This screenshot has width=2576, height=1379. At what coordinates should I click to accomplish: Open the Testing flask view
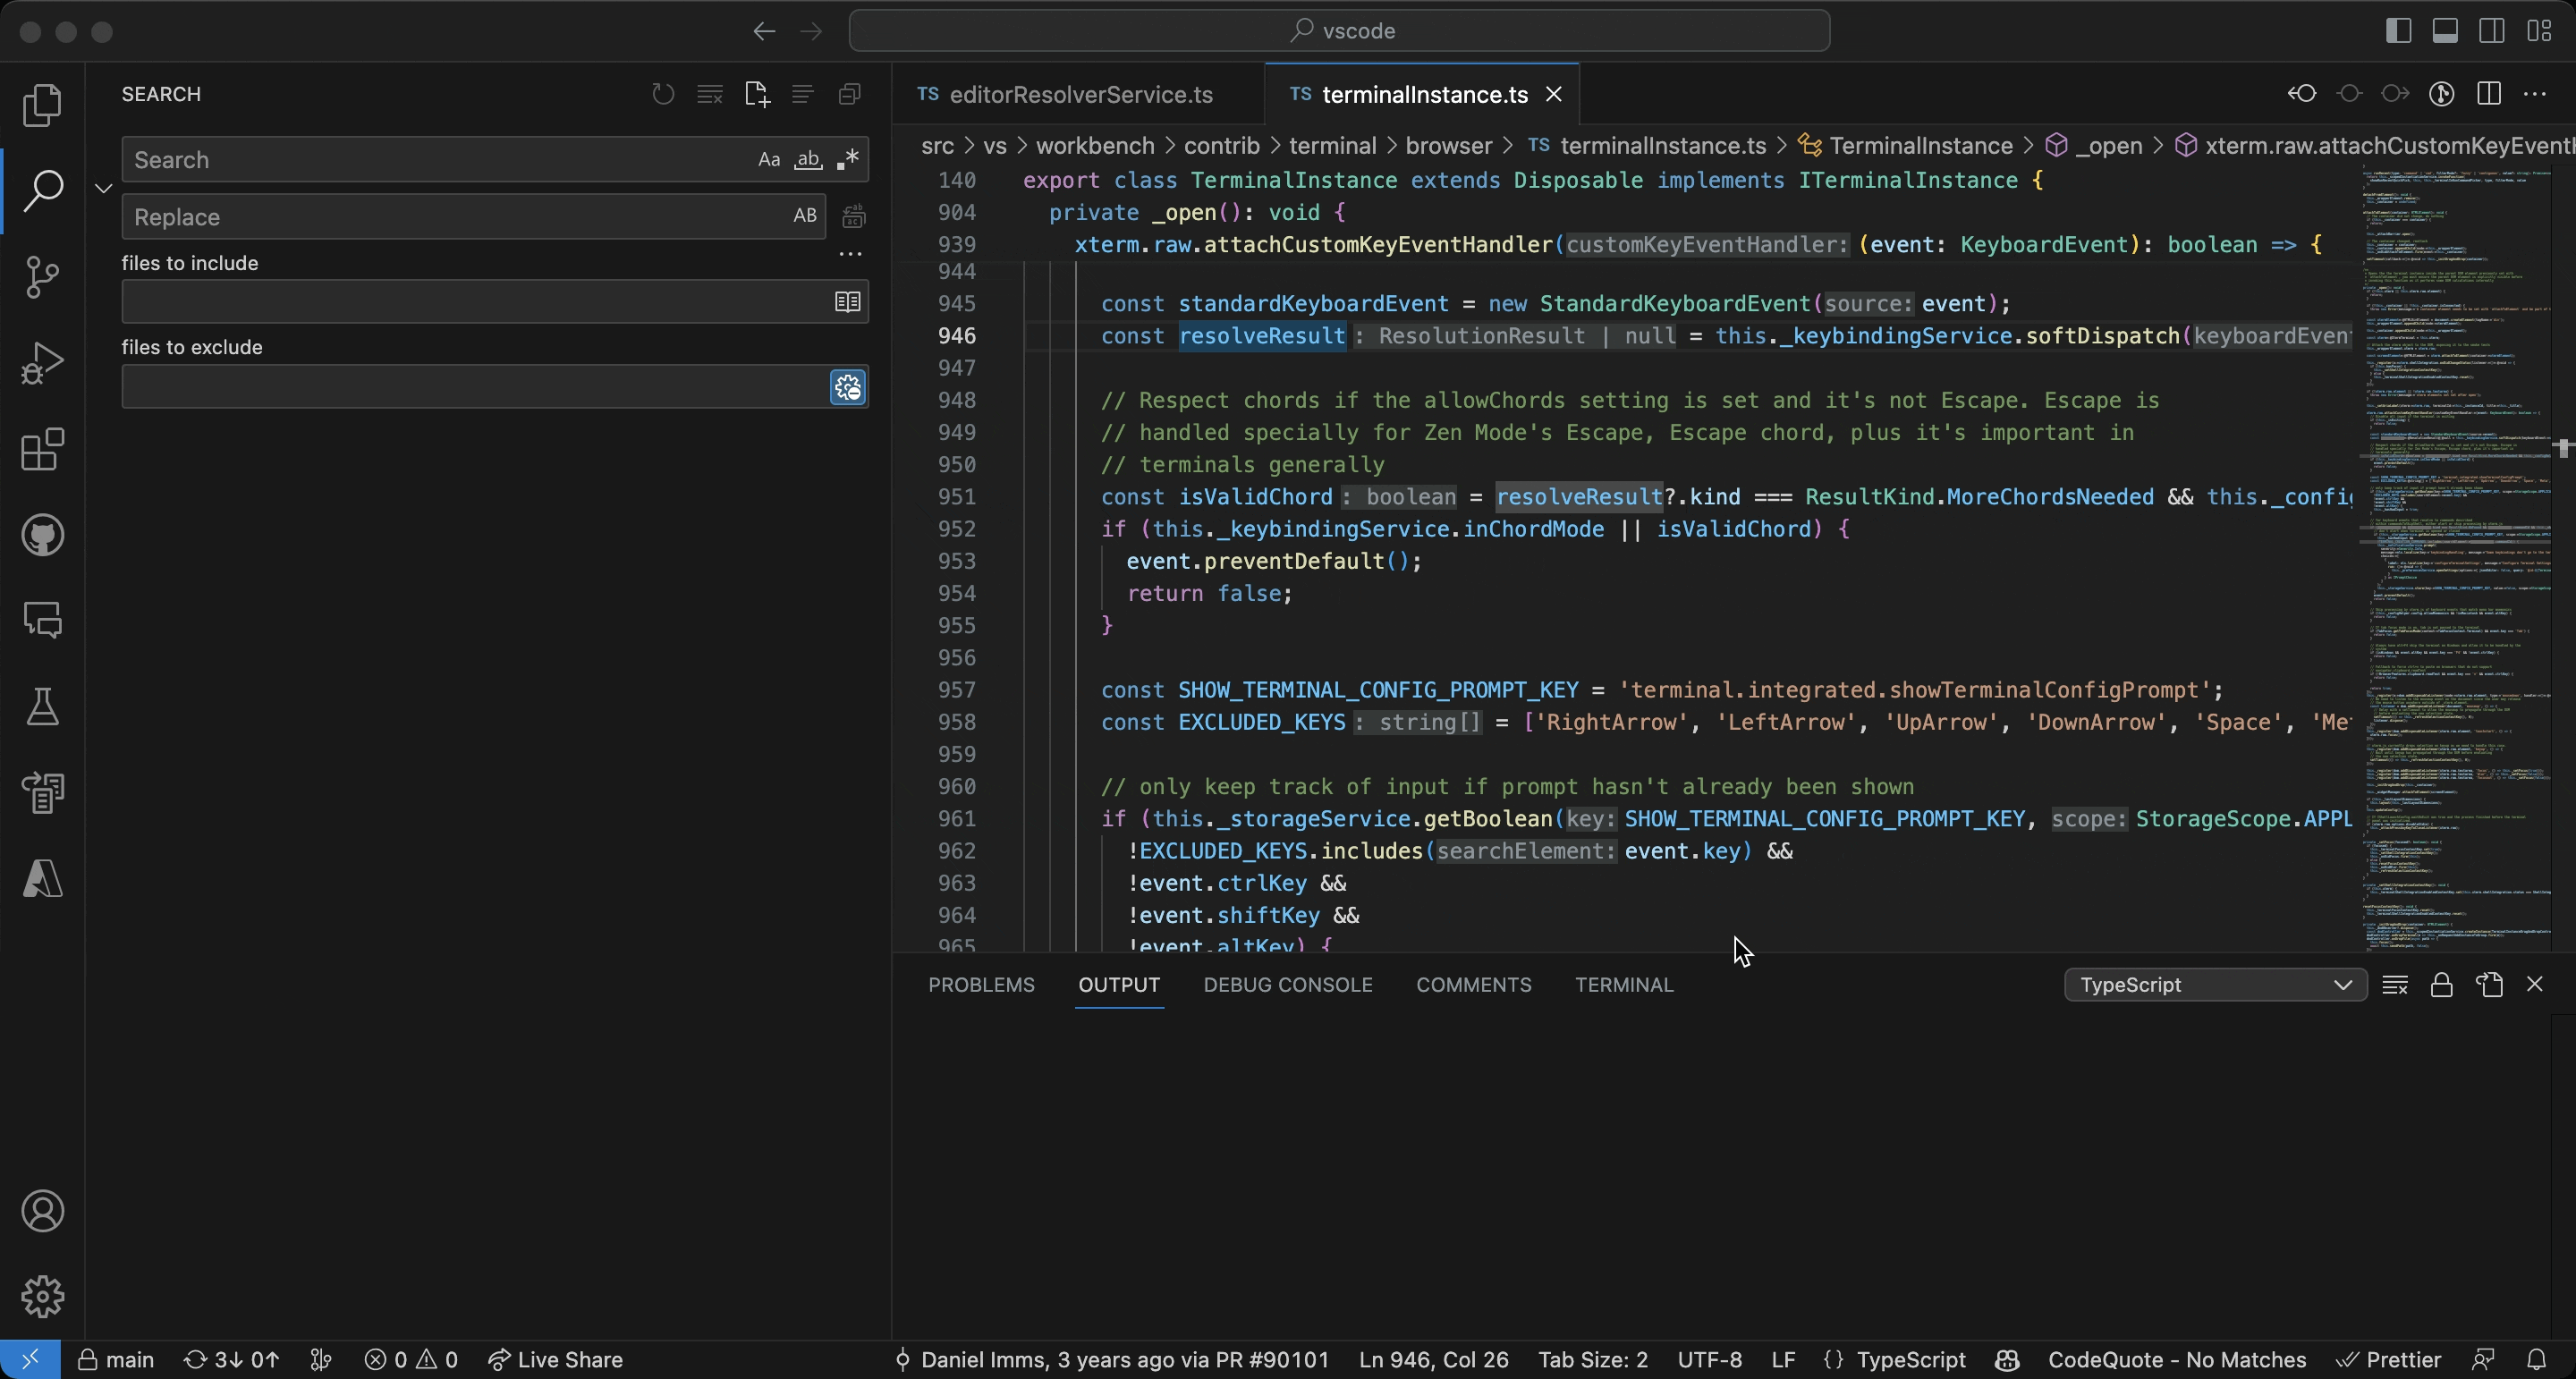(x=42, y=706)
